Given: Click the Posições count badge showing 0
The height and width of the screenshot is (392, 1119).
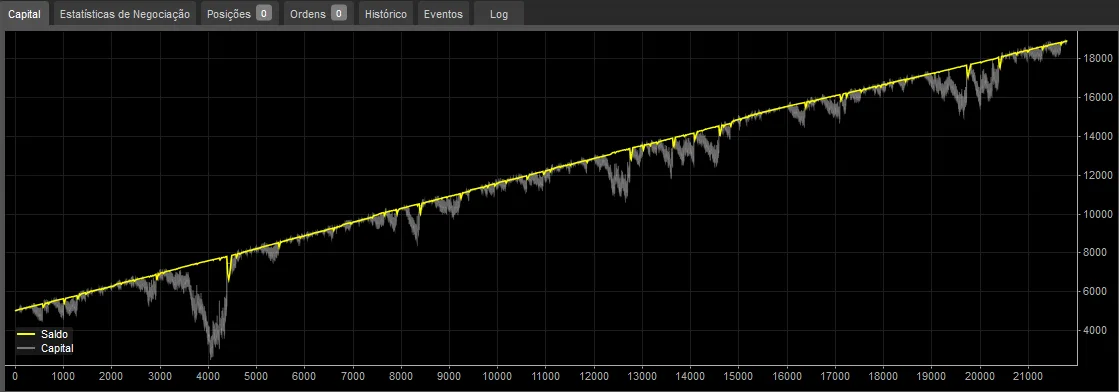Looking at the screenshot, I should 264,14.
